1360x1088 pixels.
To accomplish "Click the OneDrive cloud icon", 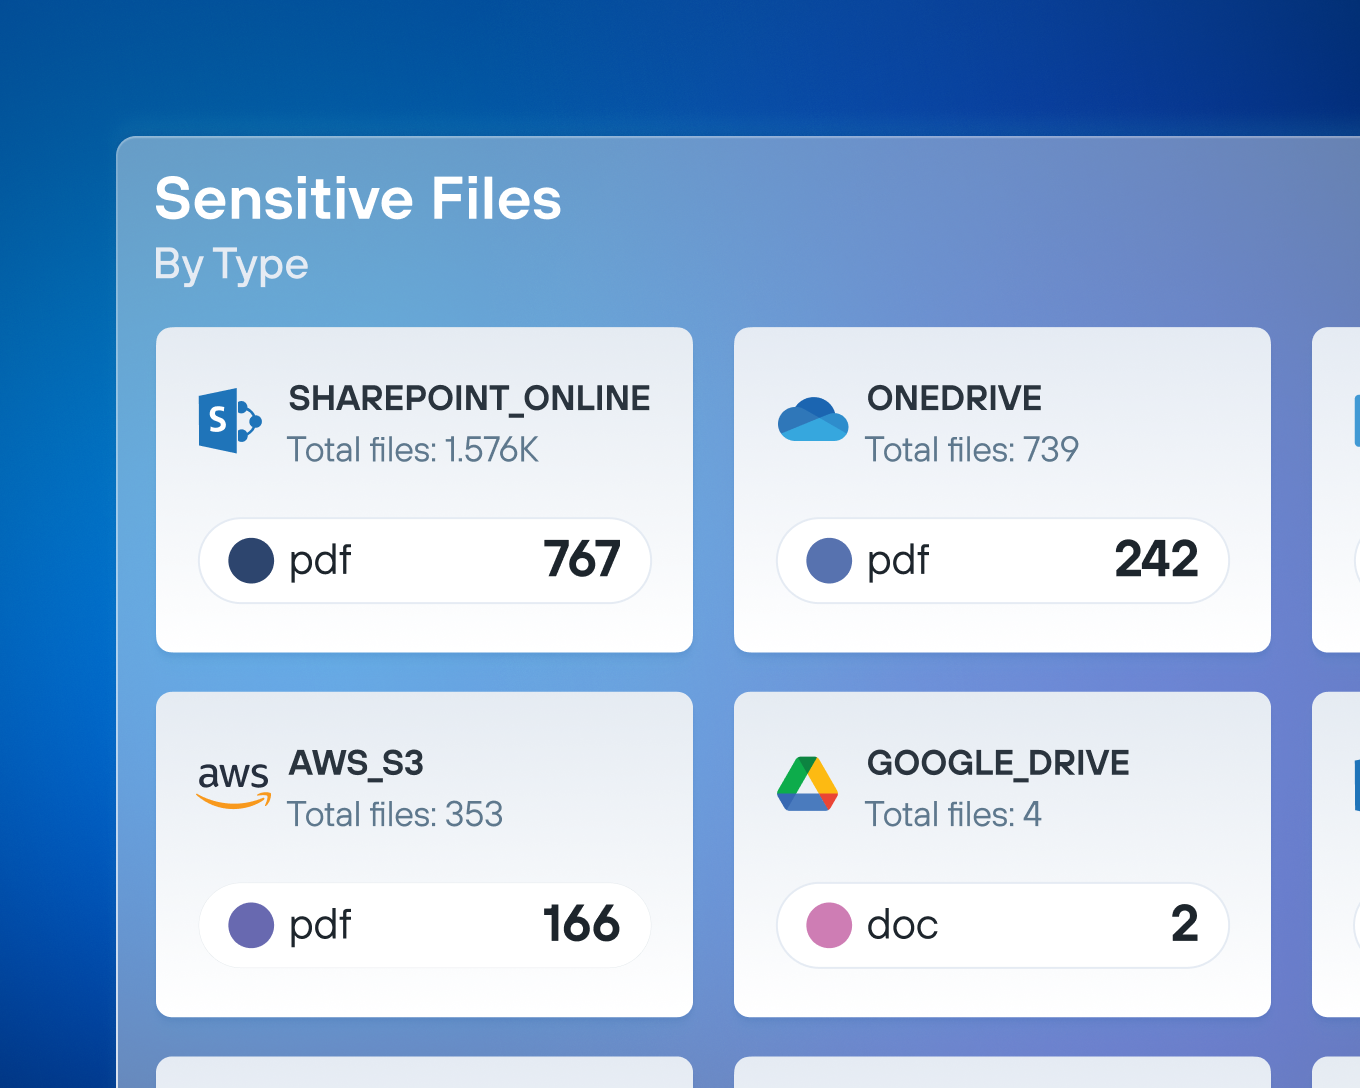I will click(813, 420).
